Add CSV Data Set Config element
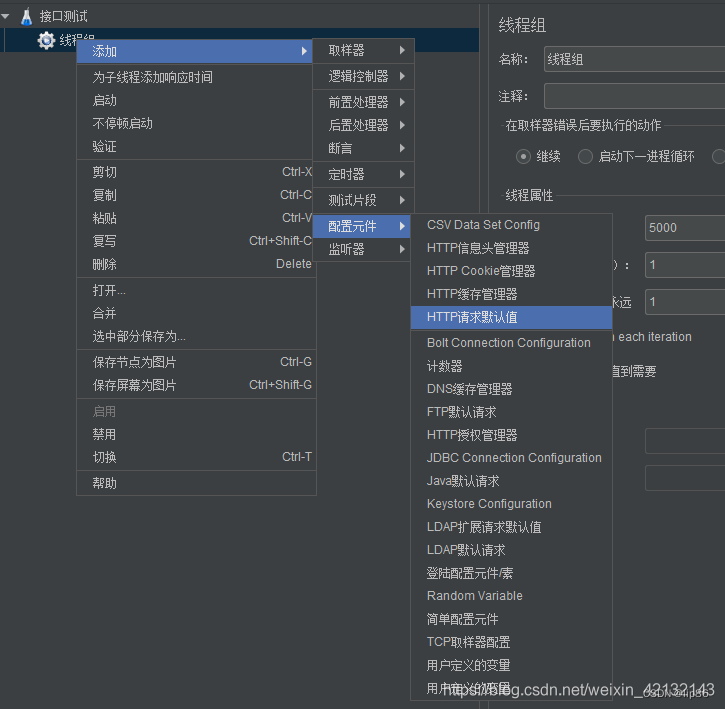This screenshot has height=709, width=725. coord(511,225)
